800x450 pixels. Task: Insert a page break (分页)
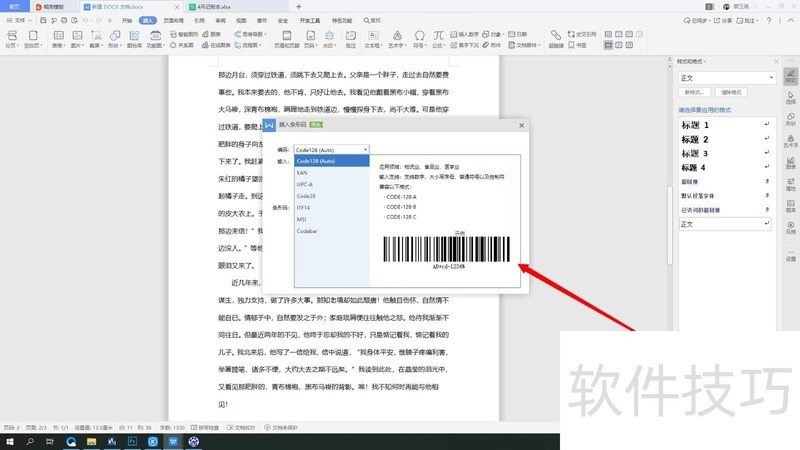[x=12, y=39]
